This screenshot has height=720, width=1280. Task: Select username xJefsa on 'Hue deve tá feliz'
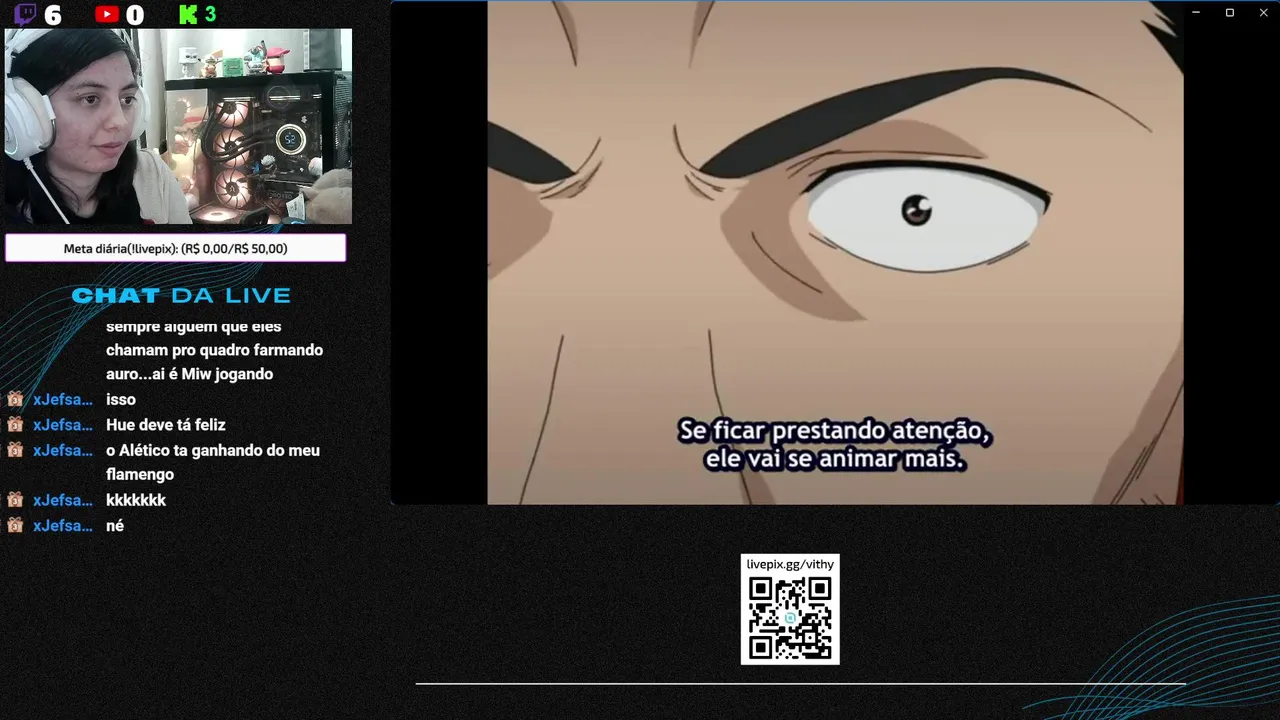(63, 425)
